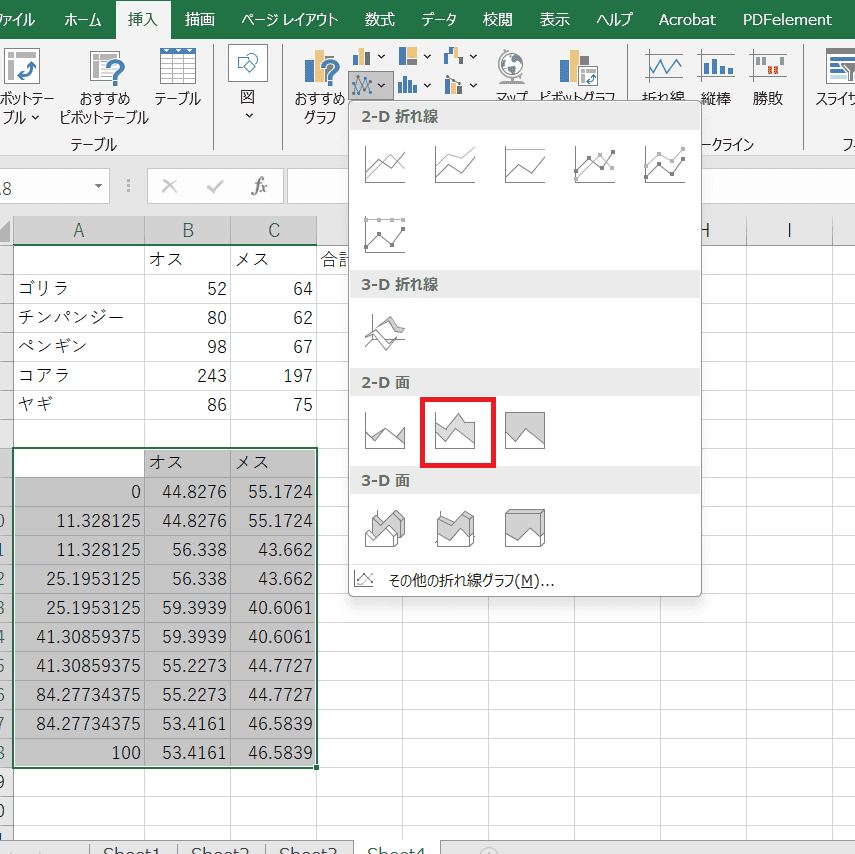Select column C header

click(274, 230)
